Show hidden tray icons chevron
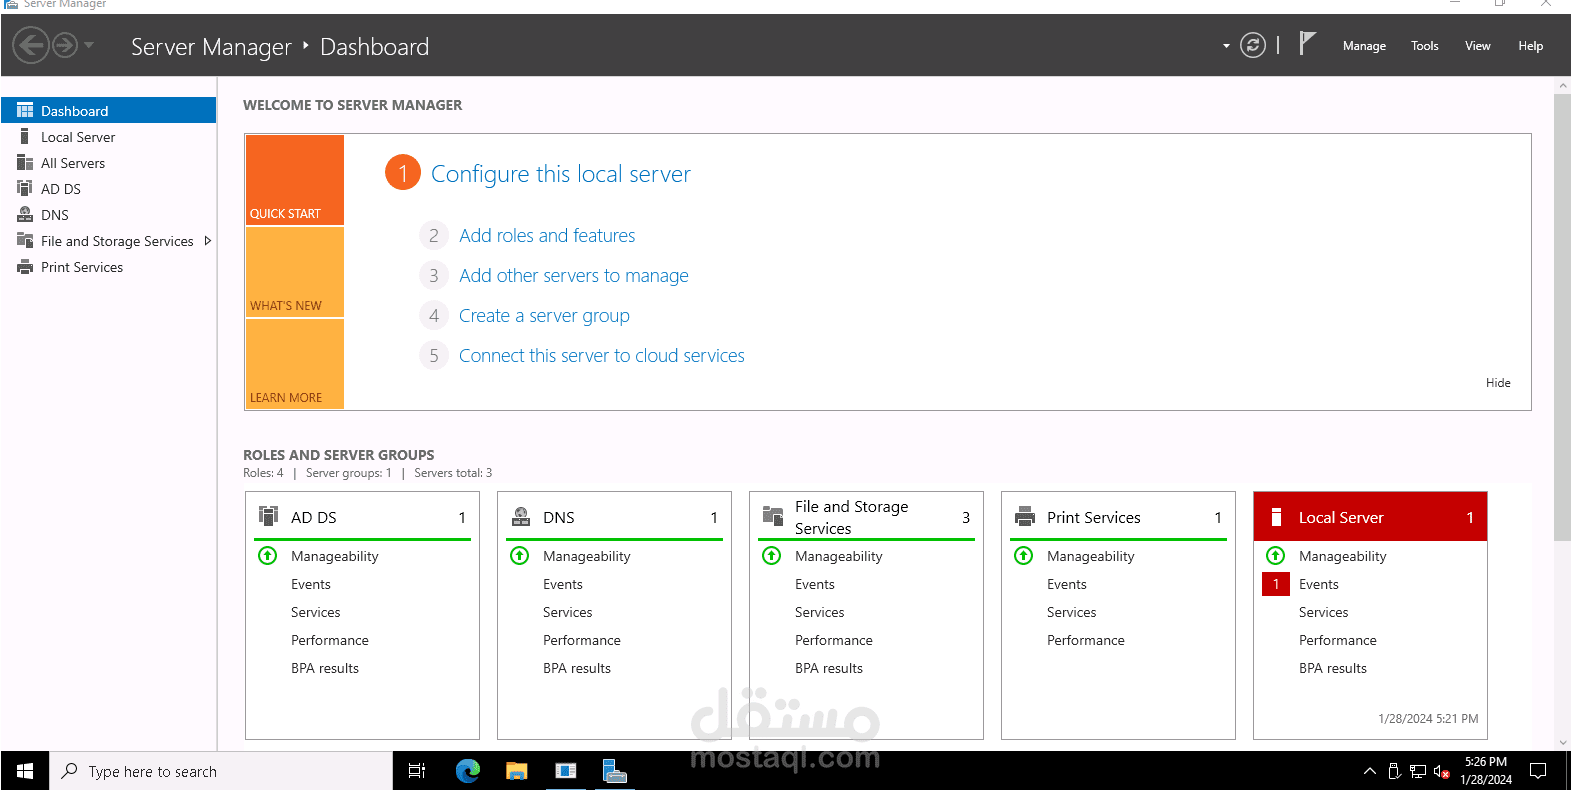The image size is (1571, 790). point(1370,771)
